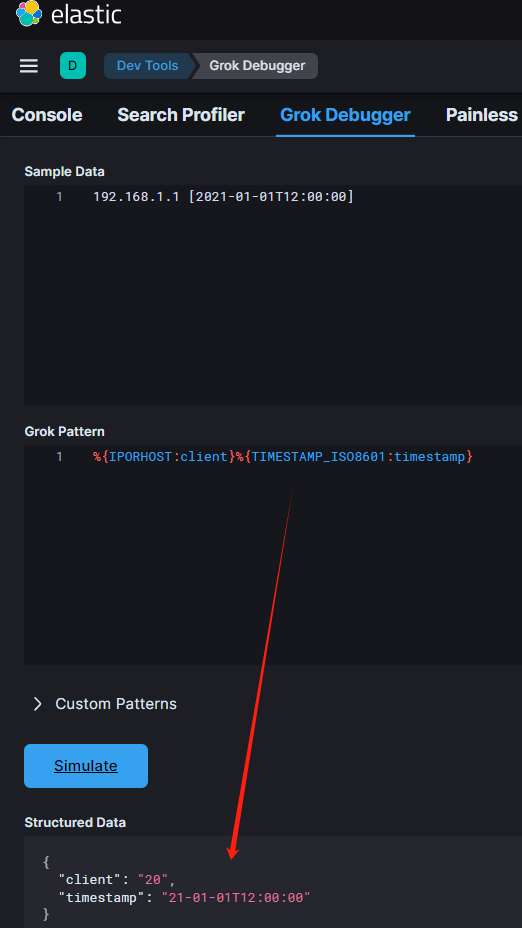Click the Custom Patterns label
This screenshot has width=522, height=928.
pyautogui.click(x=116, y=704)
